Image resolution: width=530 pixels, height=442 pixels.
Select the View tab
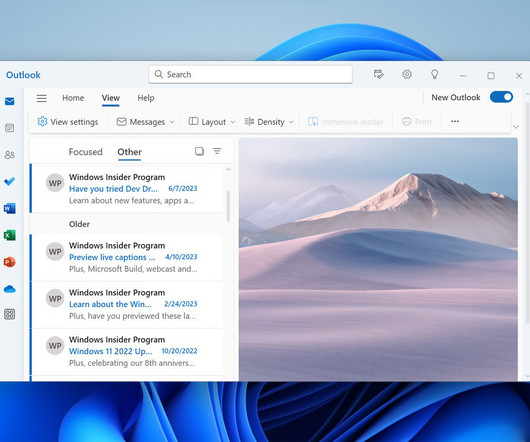pyautogui.click(x=111, y=98)
